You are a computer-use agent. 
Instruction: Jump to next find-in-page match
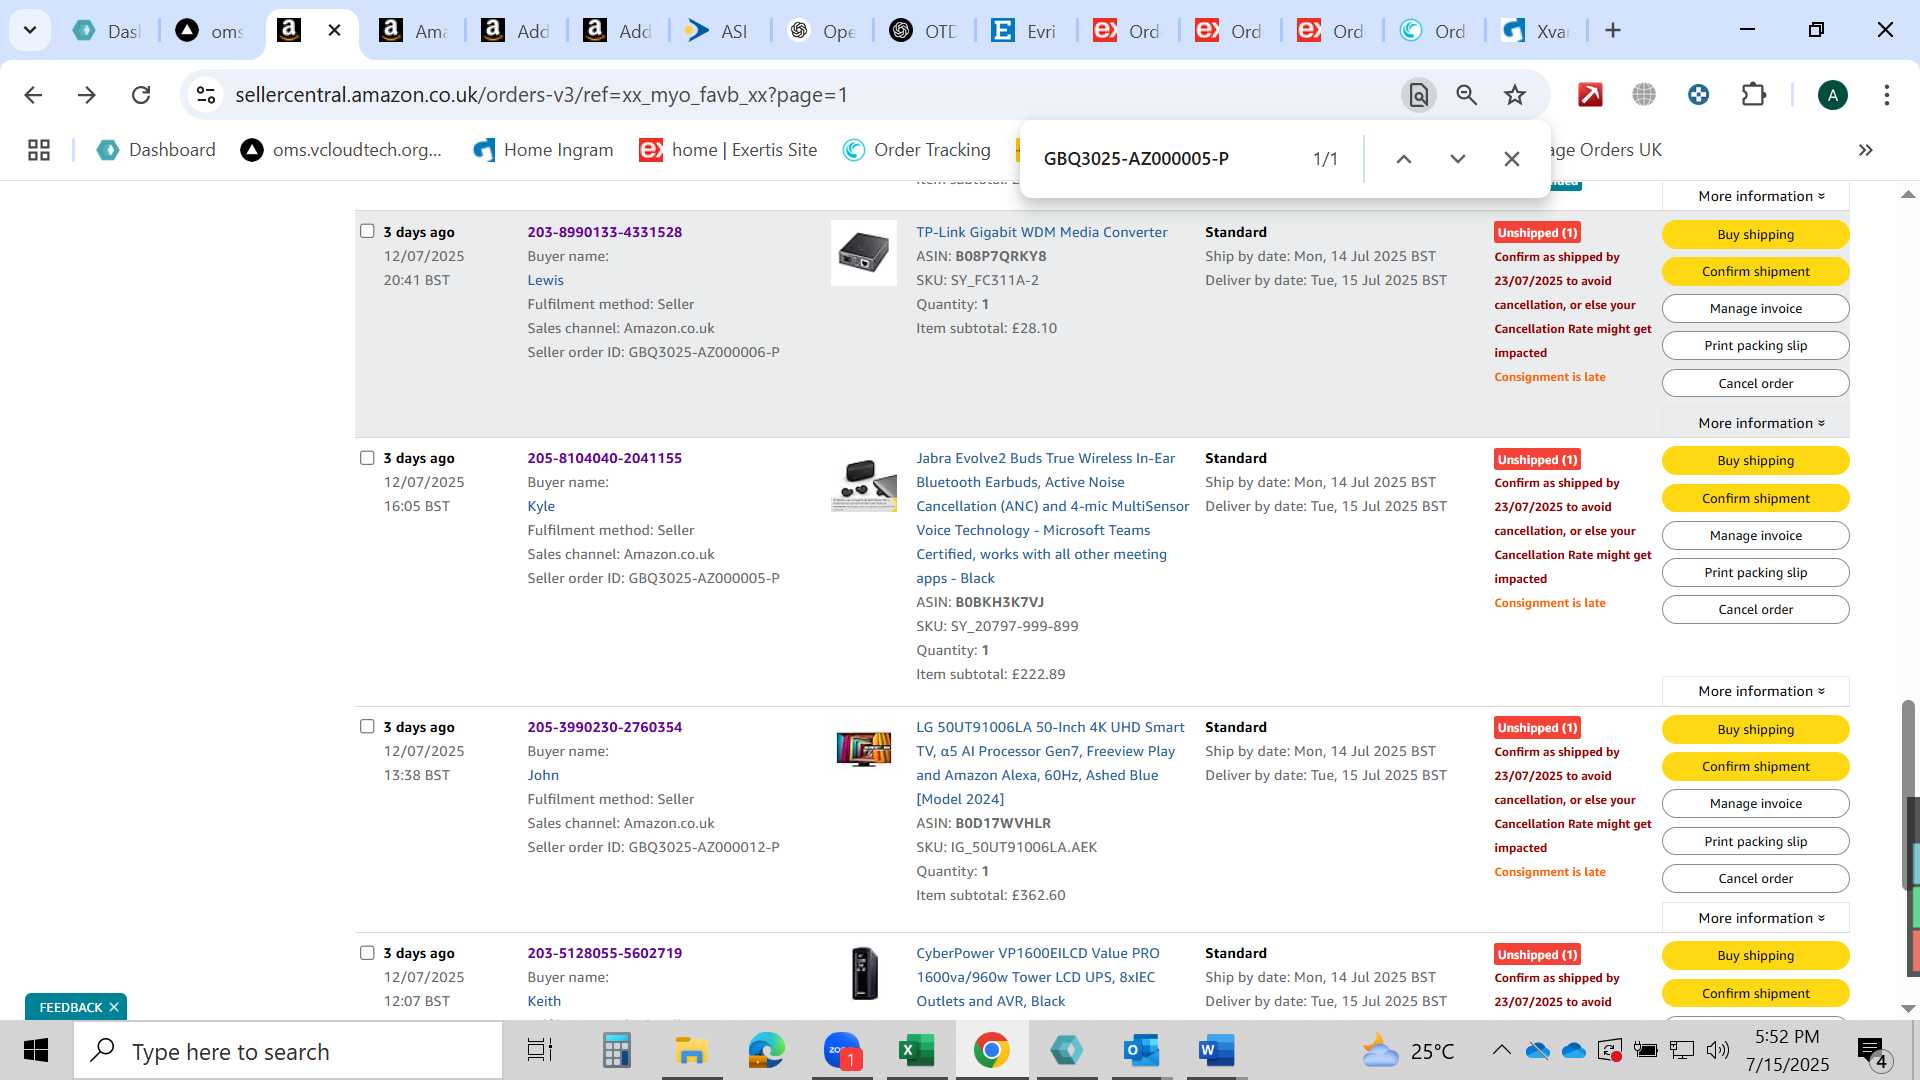tap(1458, 159)
